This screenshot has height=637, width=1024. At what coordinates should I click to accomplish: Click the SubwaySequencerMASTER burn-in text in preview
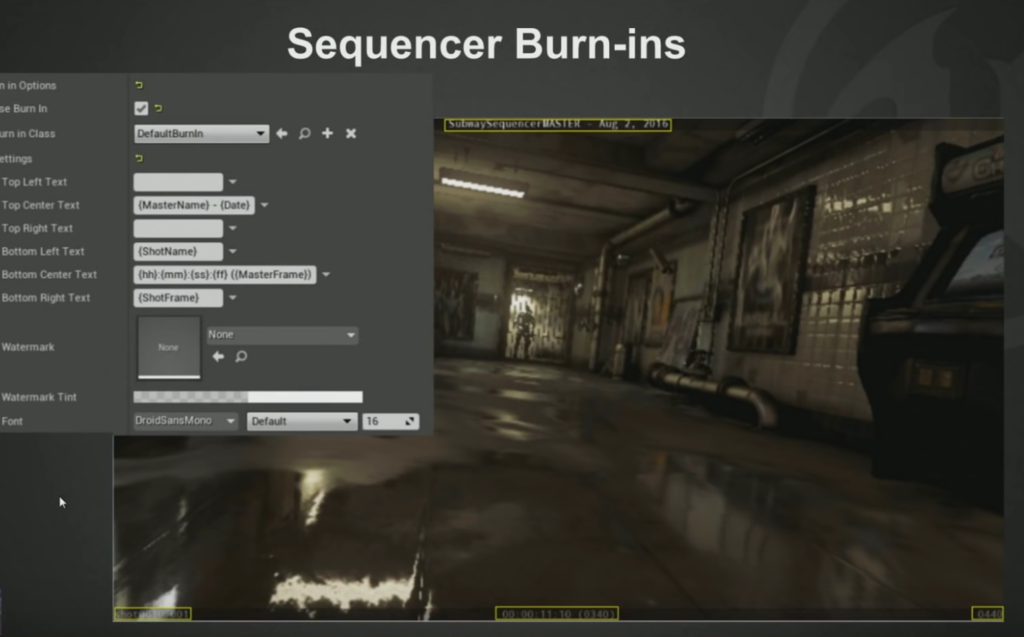click(x=558, y=124)
